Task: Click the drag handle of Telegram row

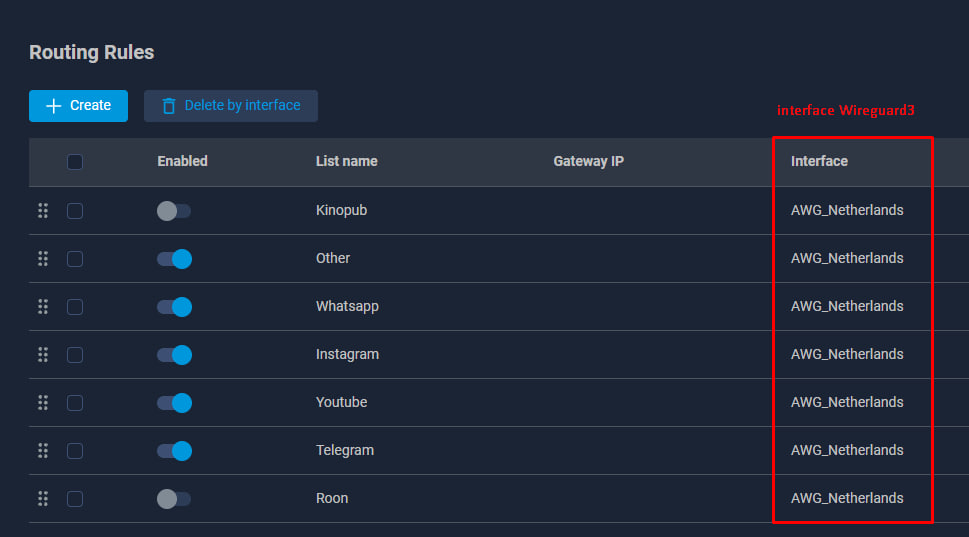Action: point(43,450)
